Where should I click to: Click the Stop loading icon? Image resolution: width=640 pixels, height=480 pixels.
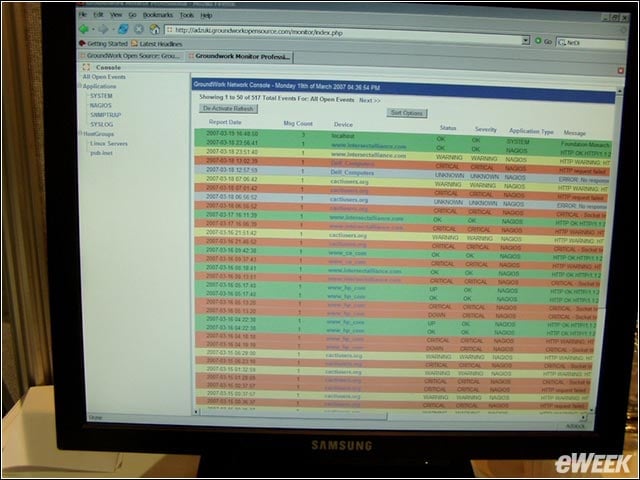click(139, 29)
